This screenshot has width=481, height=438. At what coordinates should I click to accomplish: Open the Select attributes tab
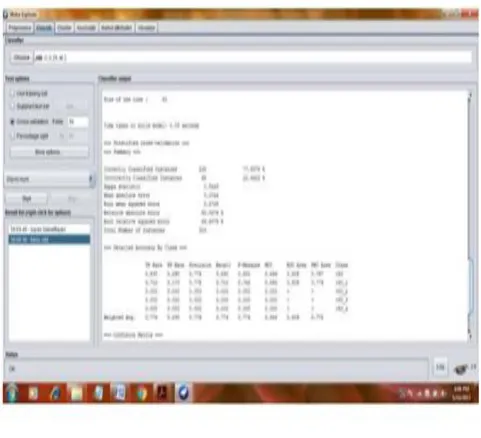click(x=116, y=28)
